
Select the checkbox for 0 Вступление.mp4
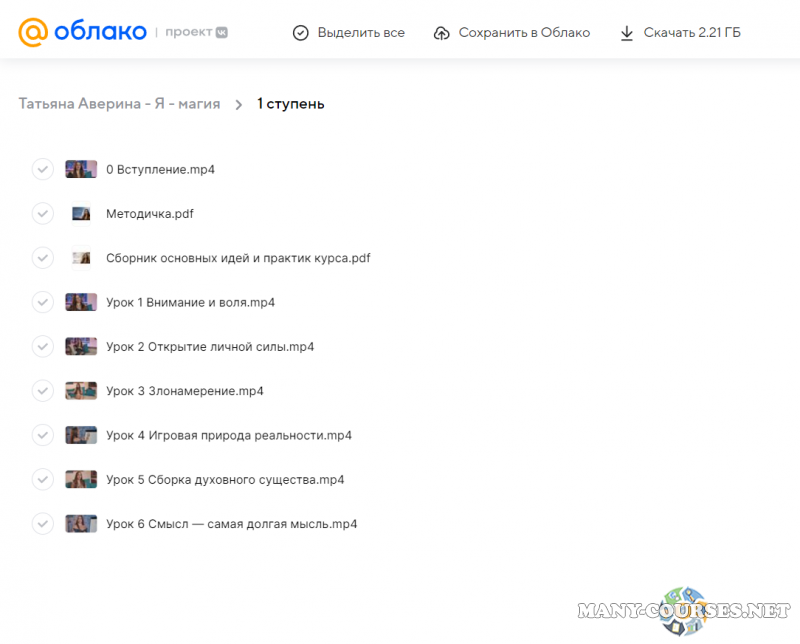pyautogui.click(x=43, y=169)
